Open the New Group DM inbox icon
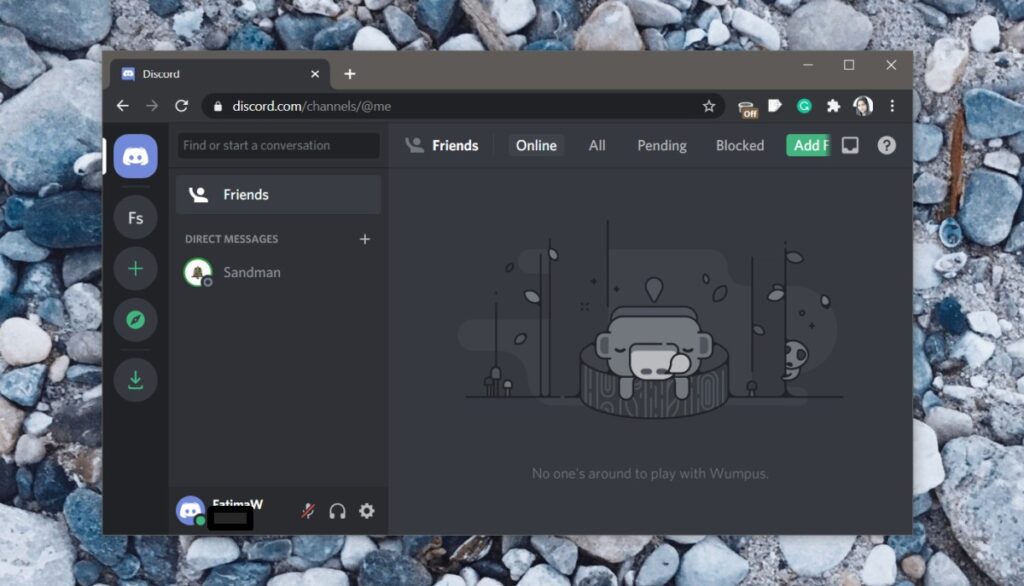 coord(849,145)
